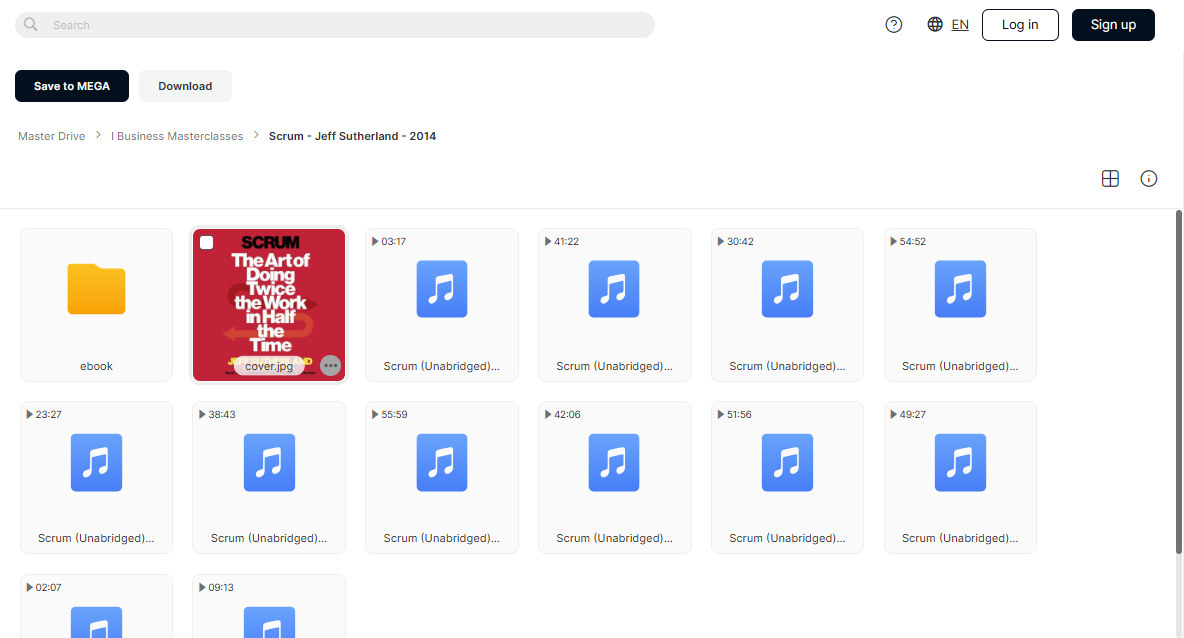
Task: Open the EN language selector
Action: coord(960,25)
